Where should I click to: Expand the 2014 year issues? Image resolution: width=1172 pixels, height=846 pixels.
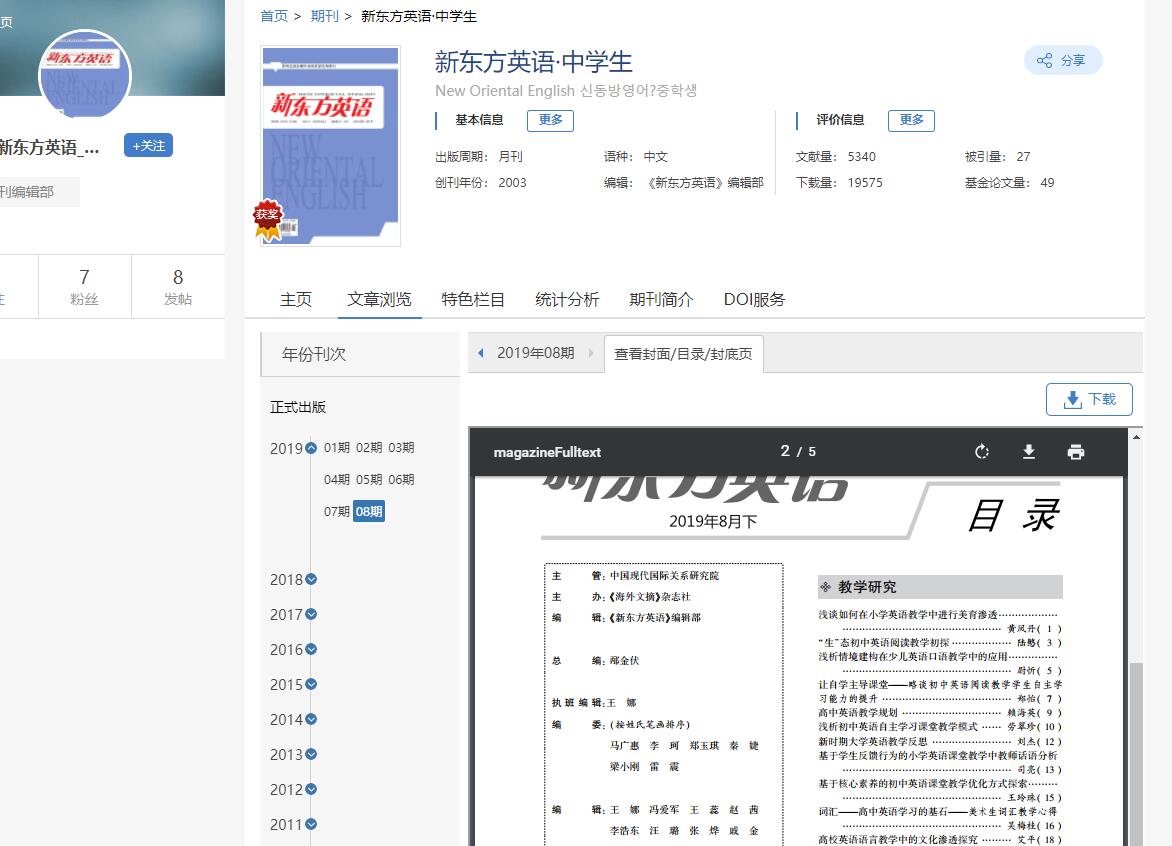click(x=311, y=719)
